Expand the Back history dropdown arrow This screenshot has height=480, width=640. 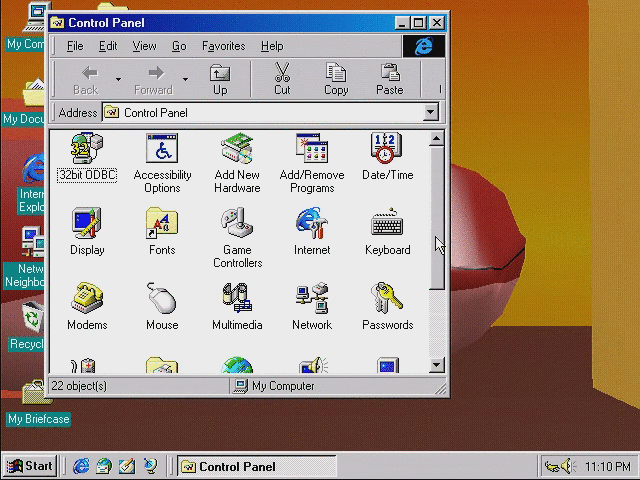click(x=118, y=79)
